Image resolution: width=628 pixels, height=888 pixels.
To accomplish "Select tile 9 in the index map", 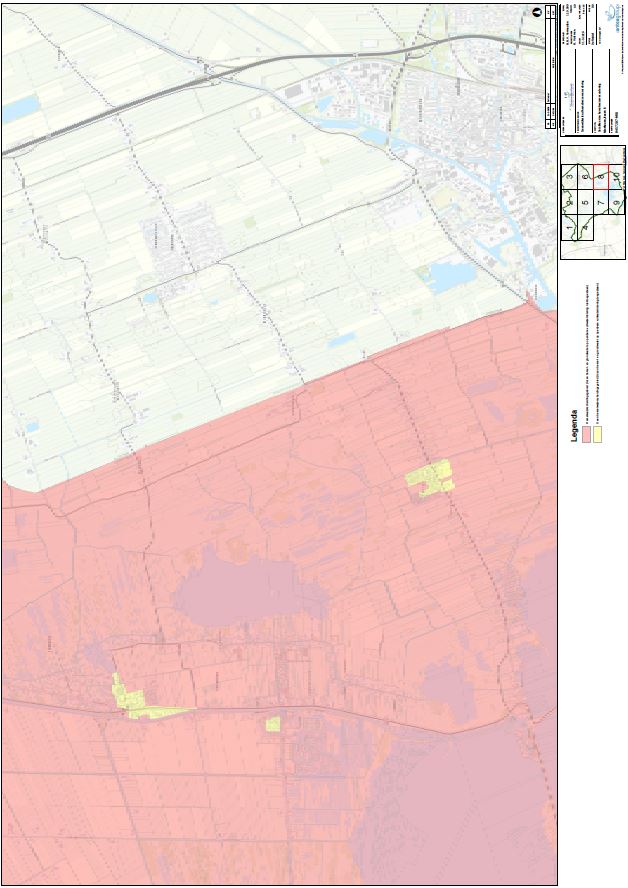I will [617, 202].
